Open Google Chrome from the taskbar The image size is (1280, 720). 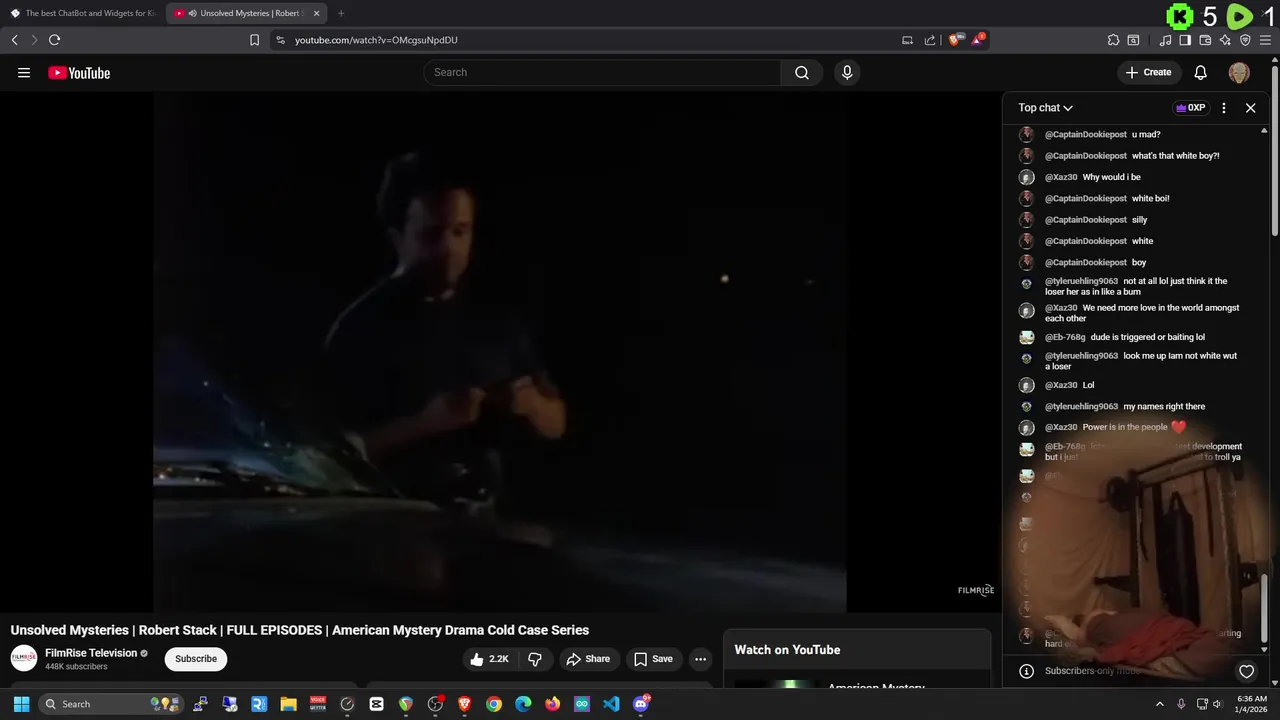coord(494,704)
